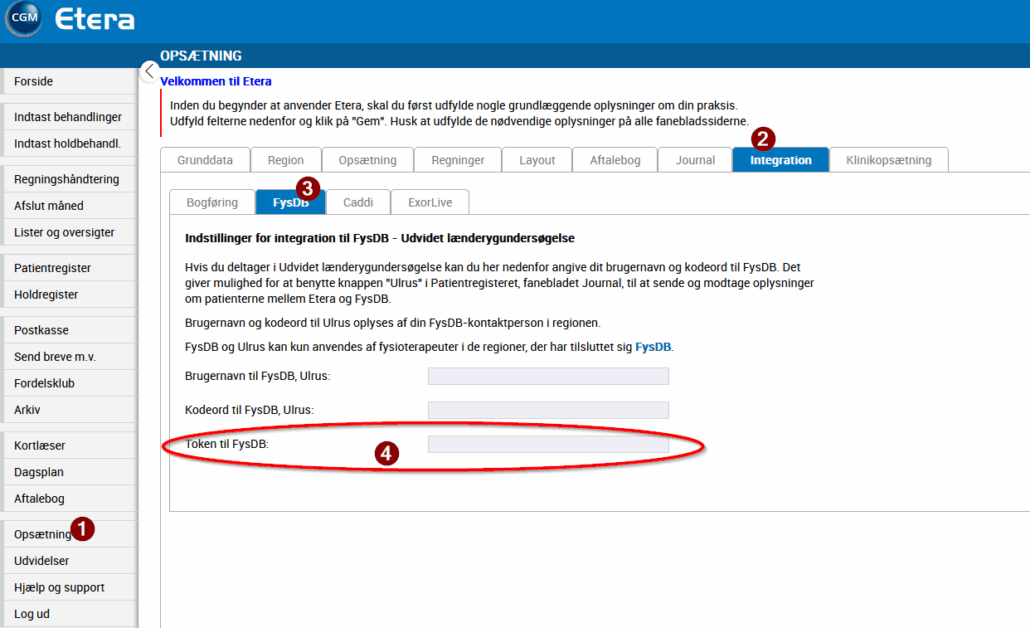Select Send breve m.v.

68,357
